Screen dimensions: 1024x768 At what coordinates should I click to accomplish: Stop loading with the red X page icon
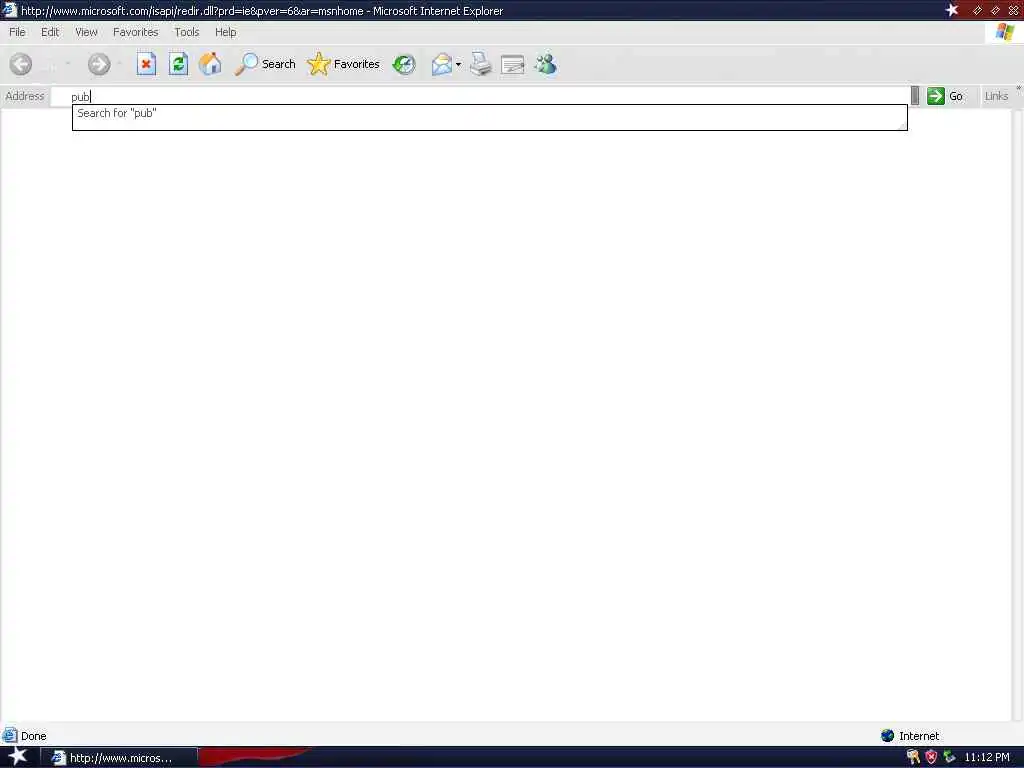coord(146,64)
